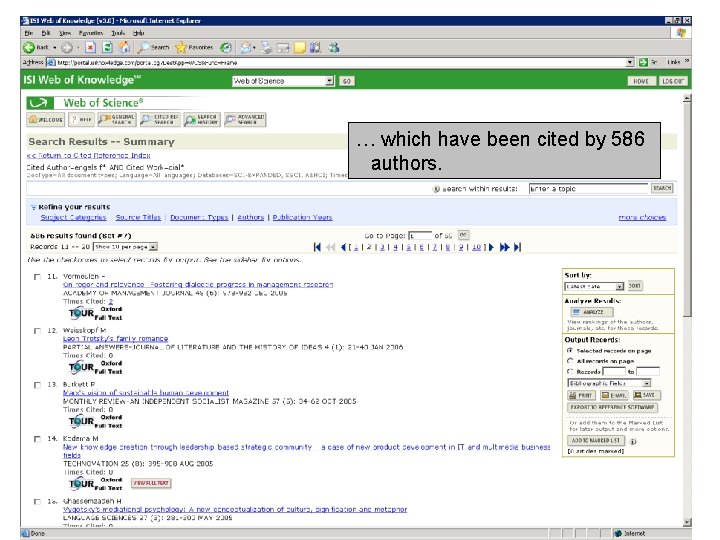Go to next results page arrow
The image size is (720, 540).
[x=491, y=247]
